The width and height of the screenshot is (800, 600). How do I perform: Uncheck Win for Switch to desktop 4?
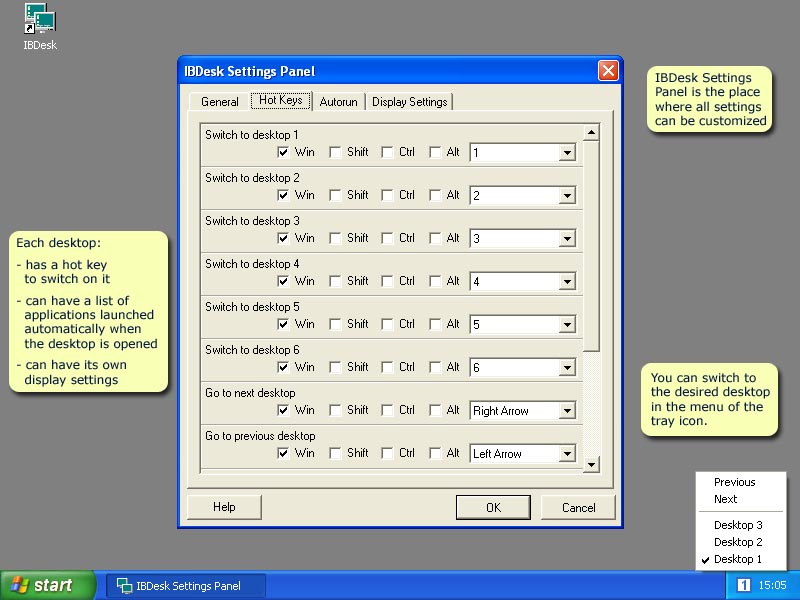click(x=283, y=281)
